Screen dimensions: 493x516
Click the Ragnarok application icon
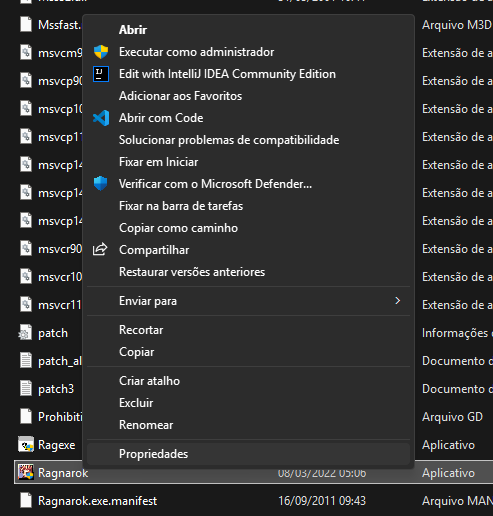tap(26, 473)
